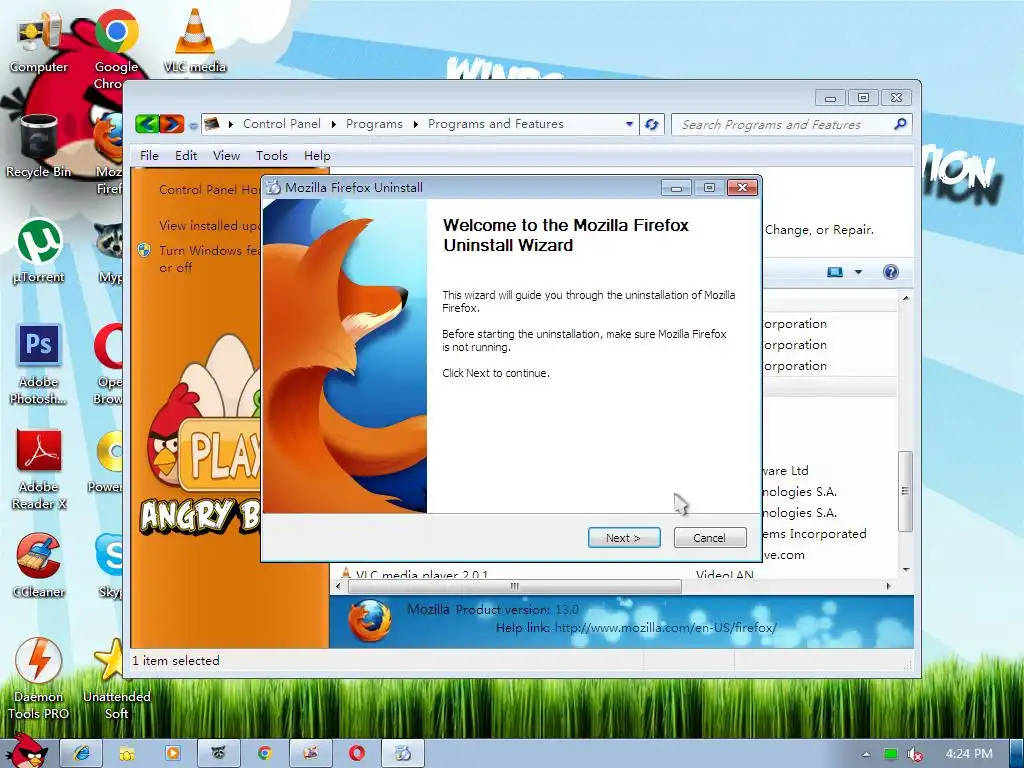Viewport: 1024px width, 768px height.
Task: Open the Tools menu
Action: [x=272, y=155]
